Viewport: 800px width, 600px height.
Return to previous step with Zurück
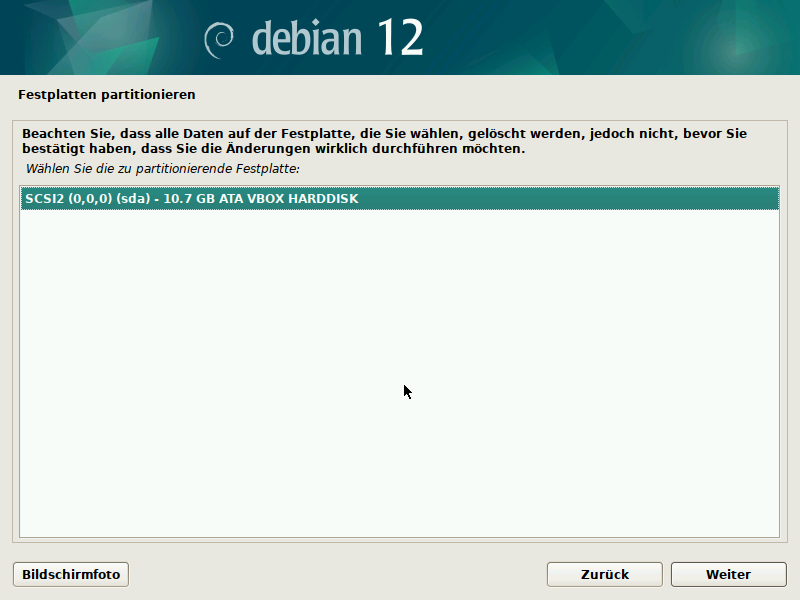pyautogui.click(x=604, y=574)
